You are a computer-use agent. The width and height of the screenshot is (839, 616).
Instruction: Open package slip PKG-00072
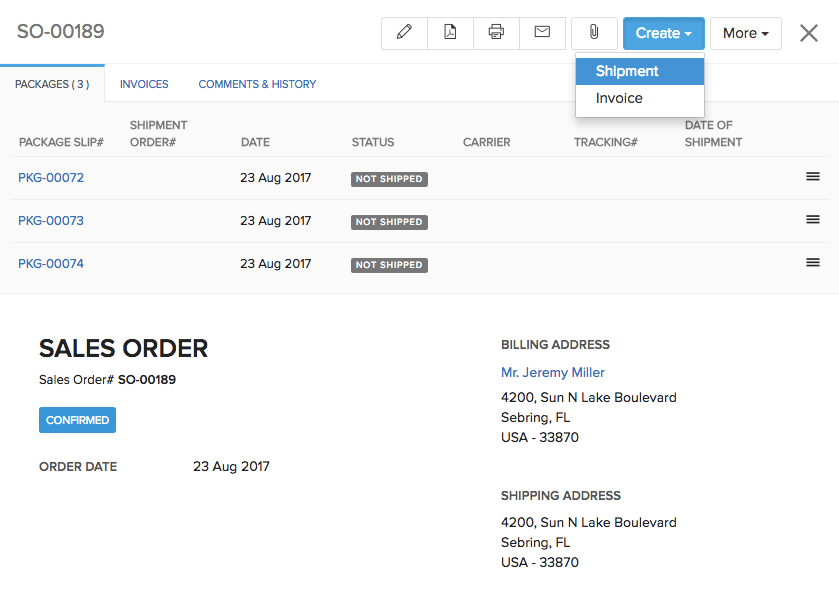click(51, 178)
